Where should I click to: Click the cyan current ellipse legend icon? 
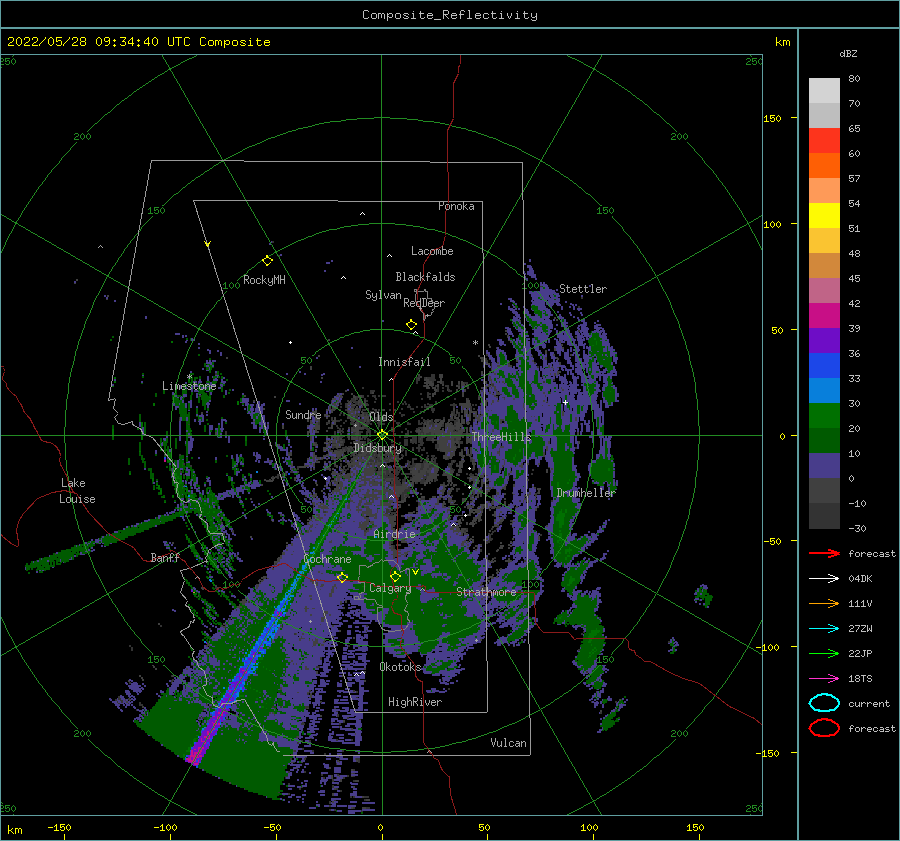(x=824, y=703)
